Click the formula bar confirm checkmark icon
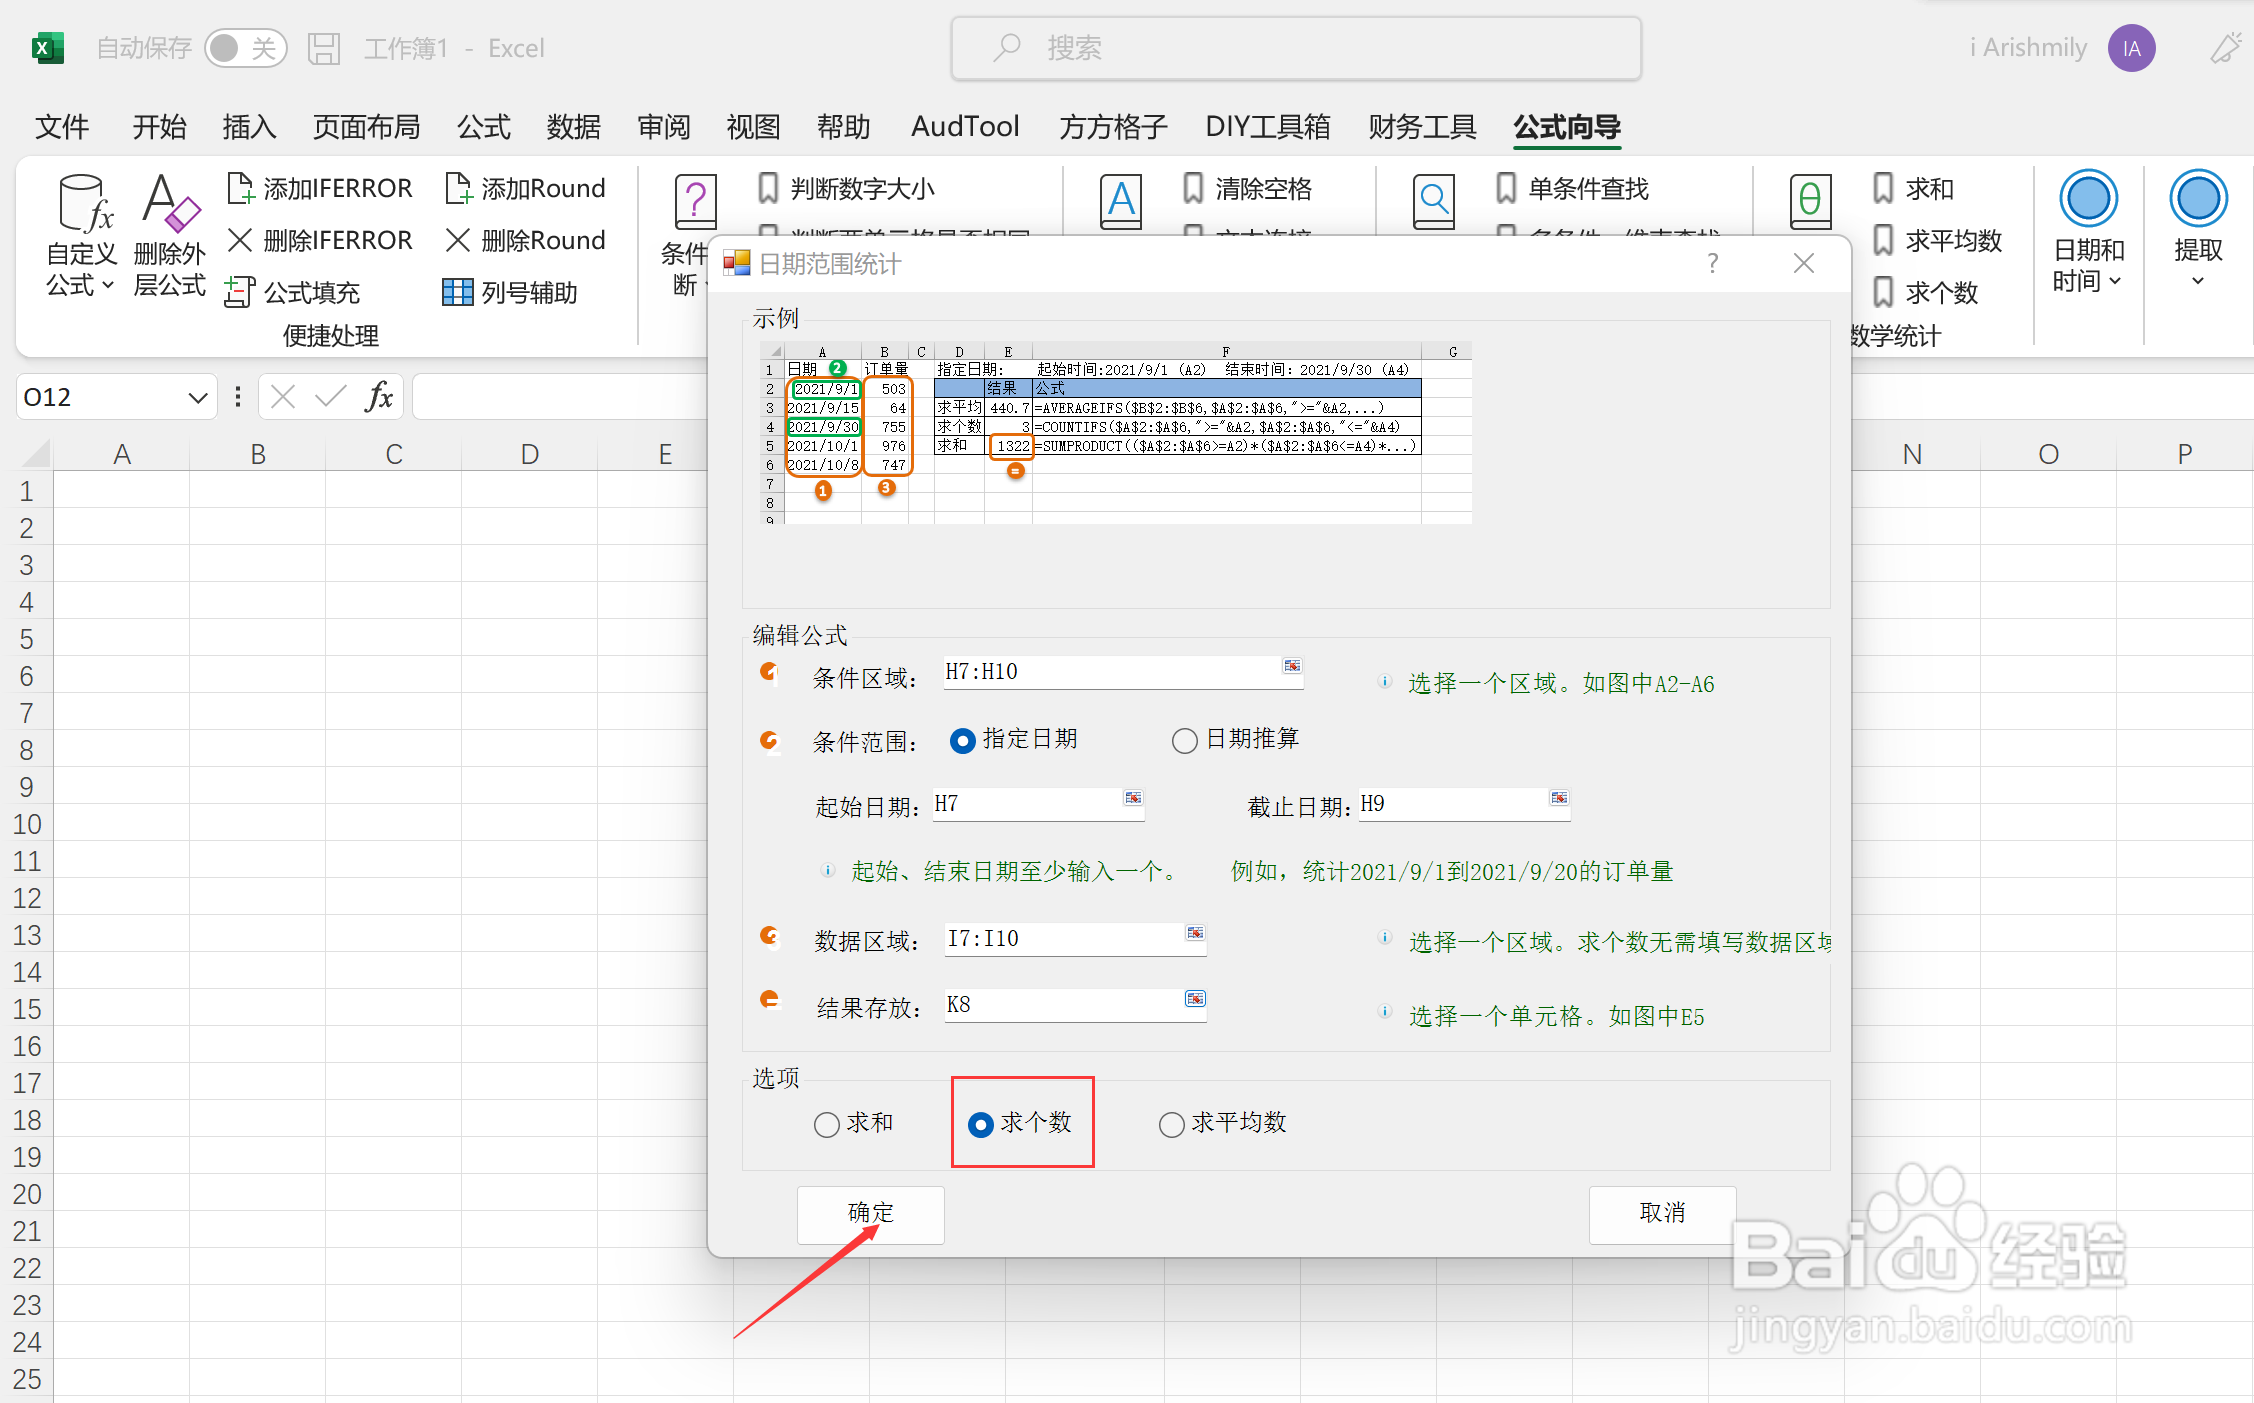 [330, 397]
